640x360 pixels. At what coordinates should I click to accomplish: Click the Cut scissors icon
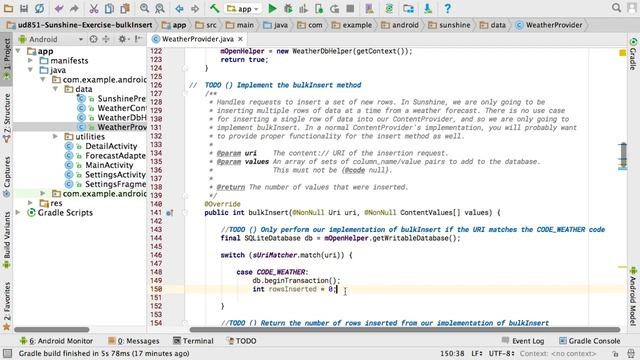93,8
